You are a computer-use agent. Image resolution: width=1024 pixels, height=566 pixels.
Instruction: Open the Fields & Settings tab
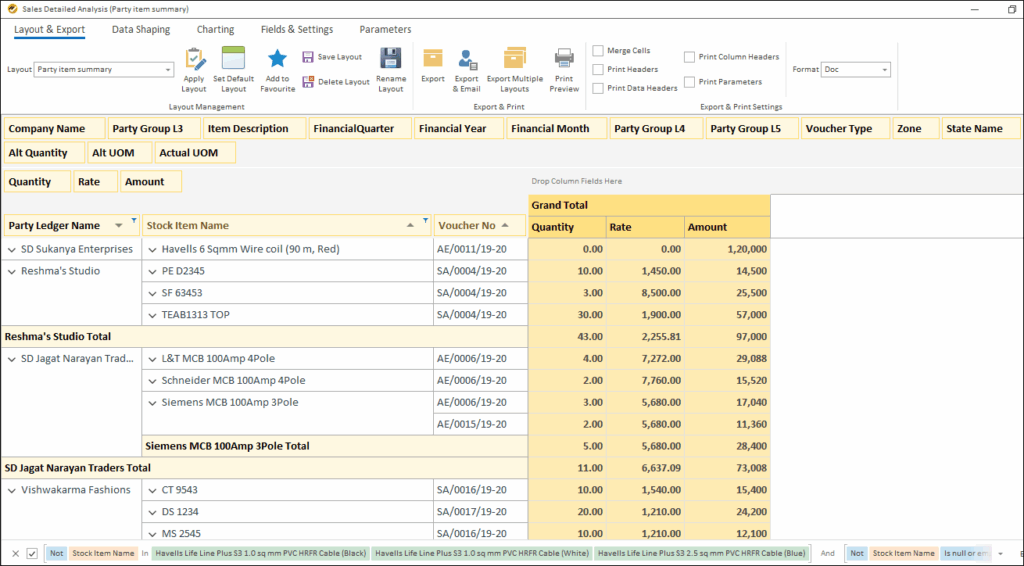pyautogui.click(x=296, y=30)
